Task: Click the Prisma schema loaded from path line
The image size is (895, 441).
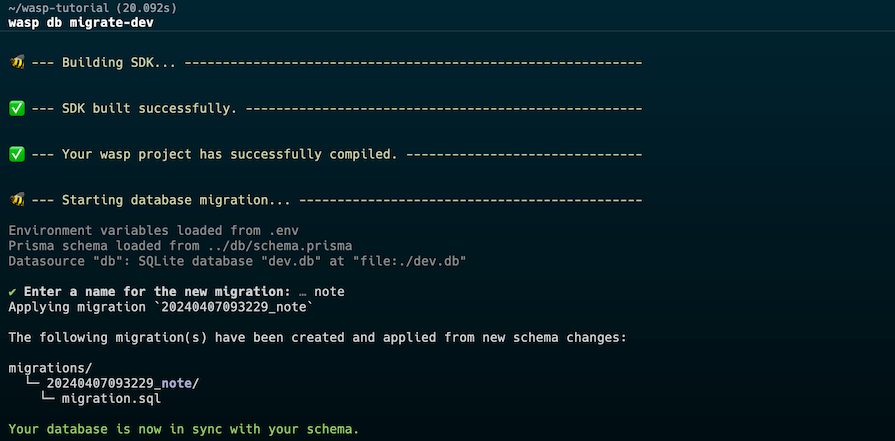Action: click(180, 246)
